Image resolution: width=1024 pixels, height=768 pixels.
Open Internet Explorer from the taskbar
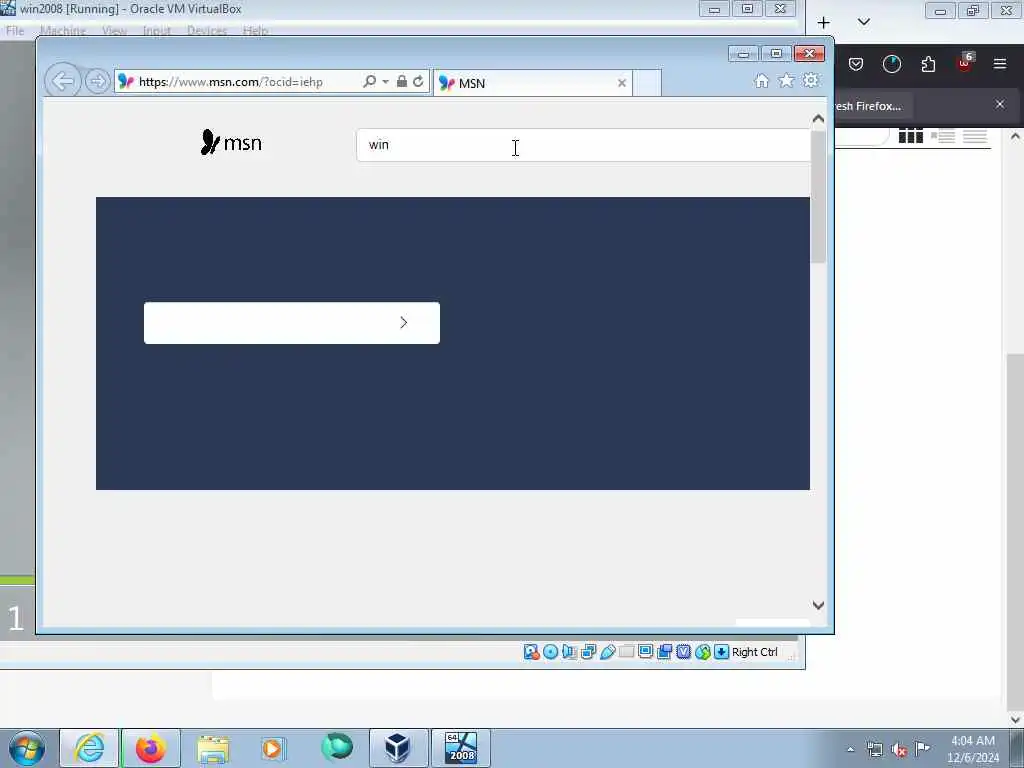(x=89, y=748)
